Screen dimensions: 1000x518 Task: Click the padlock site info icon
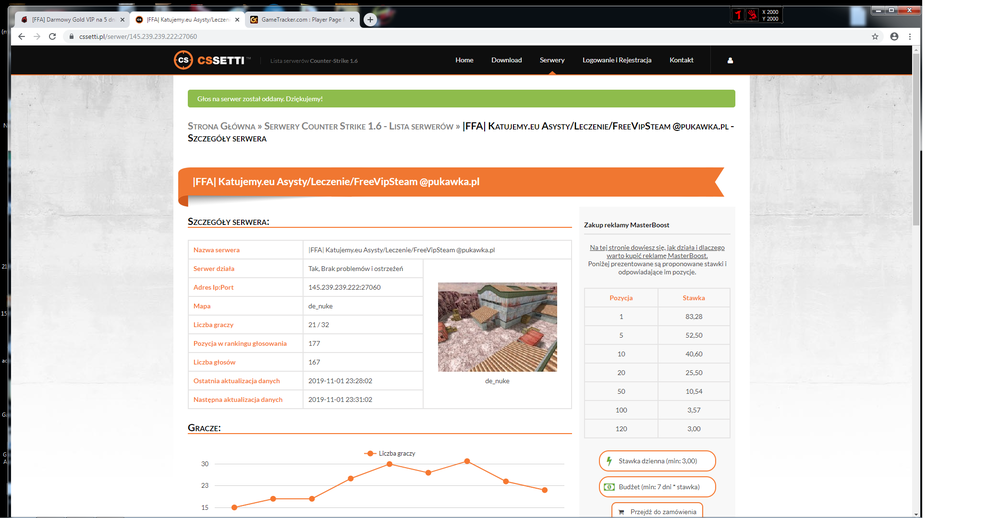coord(71,36)
